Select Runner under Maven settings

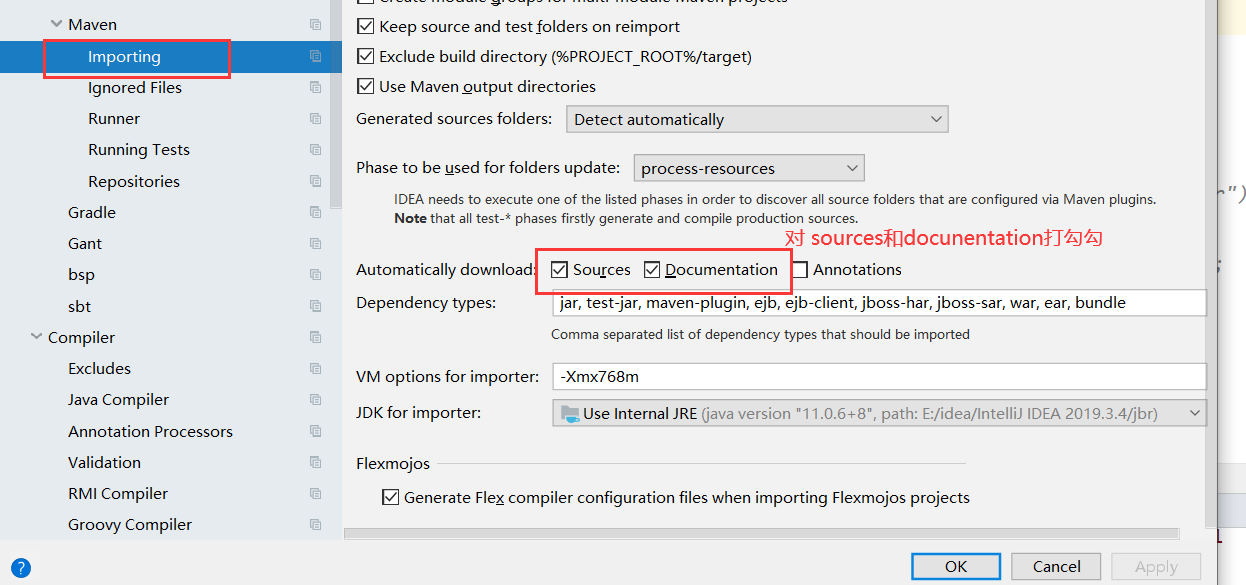click(x=114, y=118)
